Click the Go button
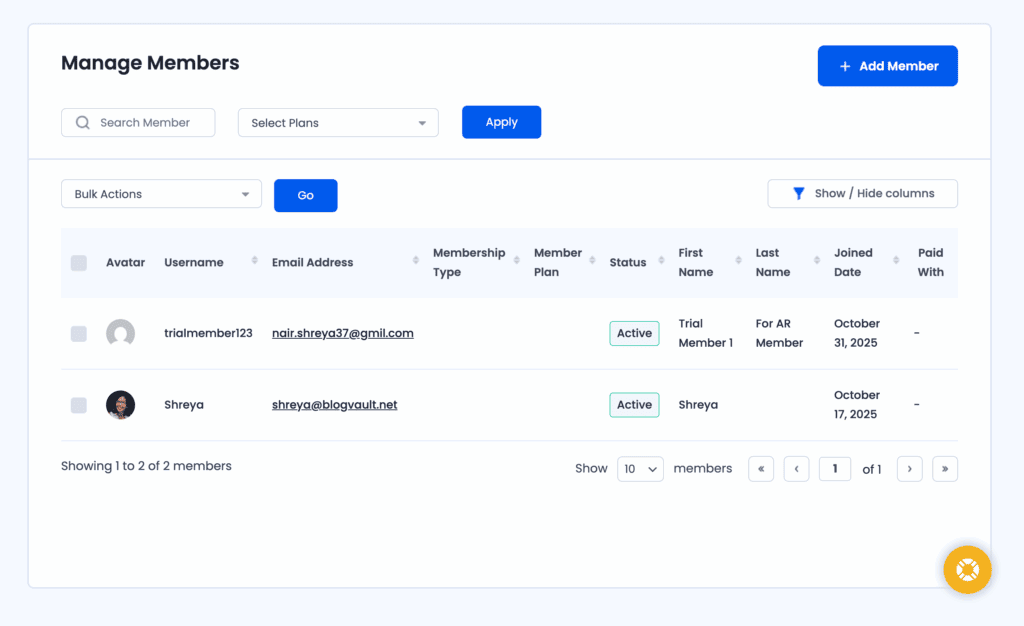Screen dimensions: 1024x626 306,195
